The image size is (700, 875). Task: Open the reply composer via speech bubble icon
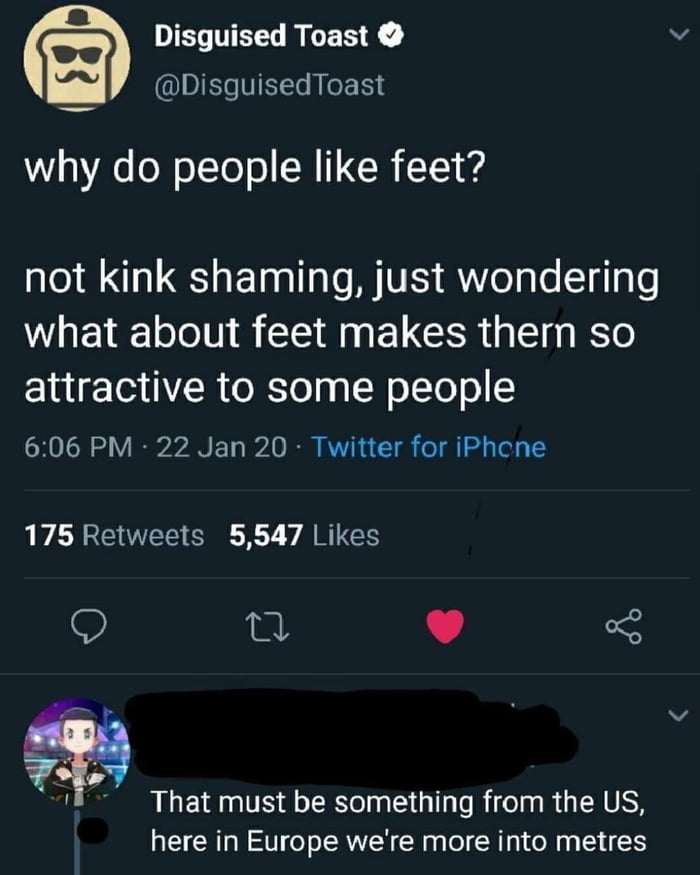[x=91, y=624]
